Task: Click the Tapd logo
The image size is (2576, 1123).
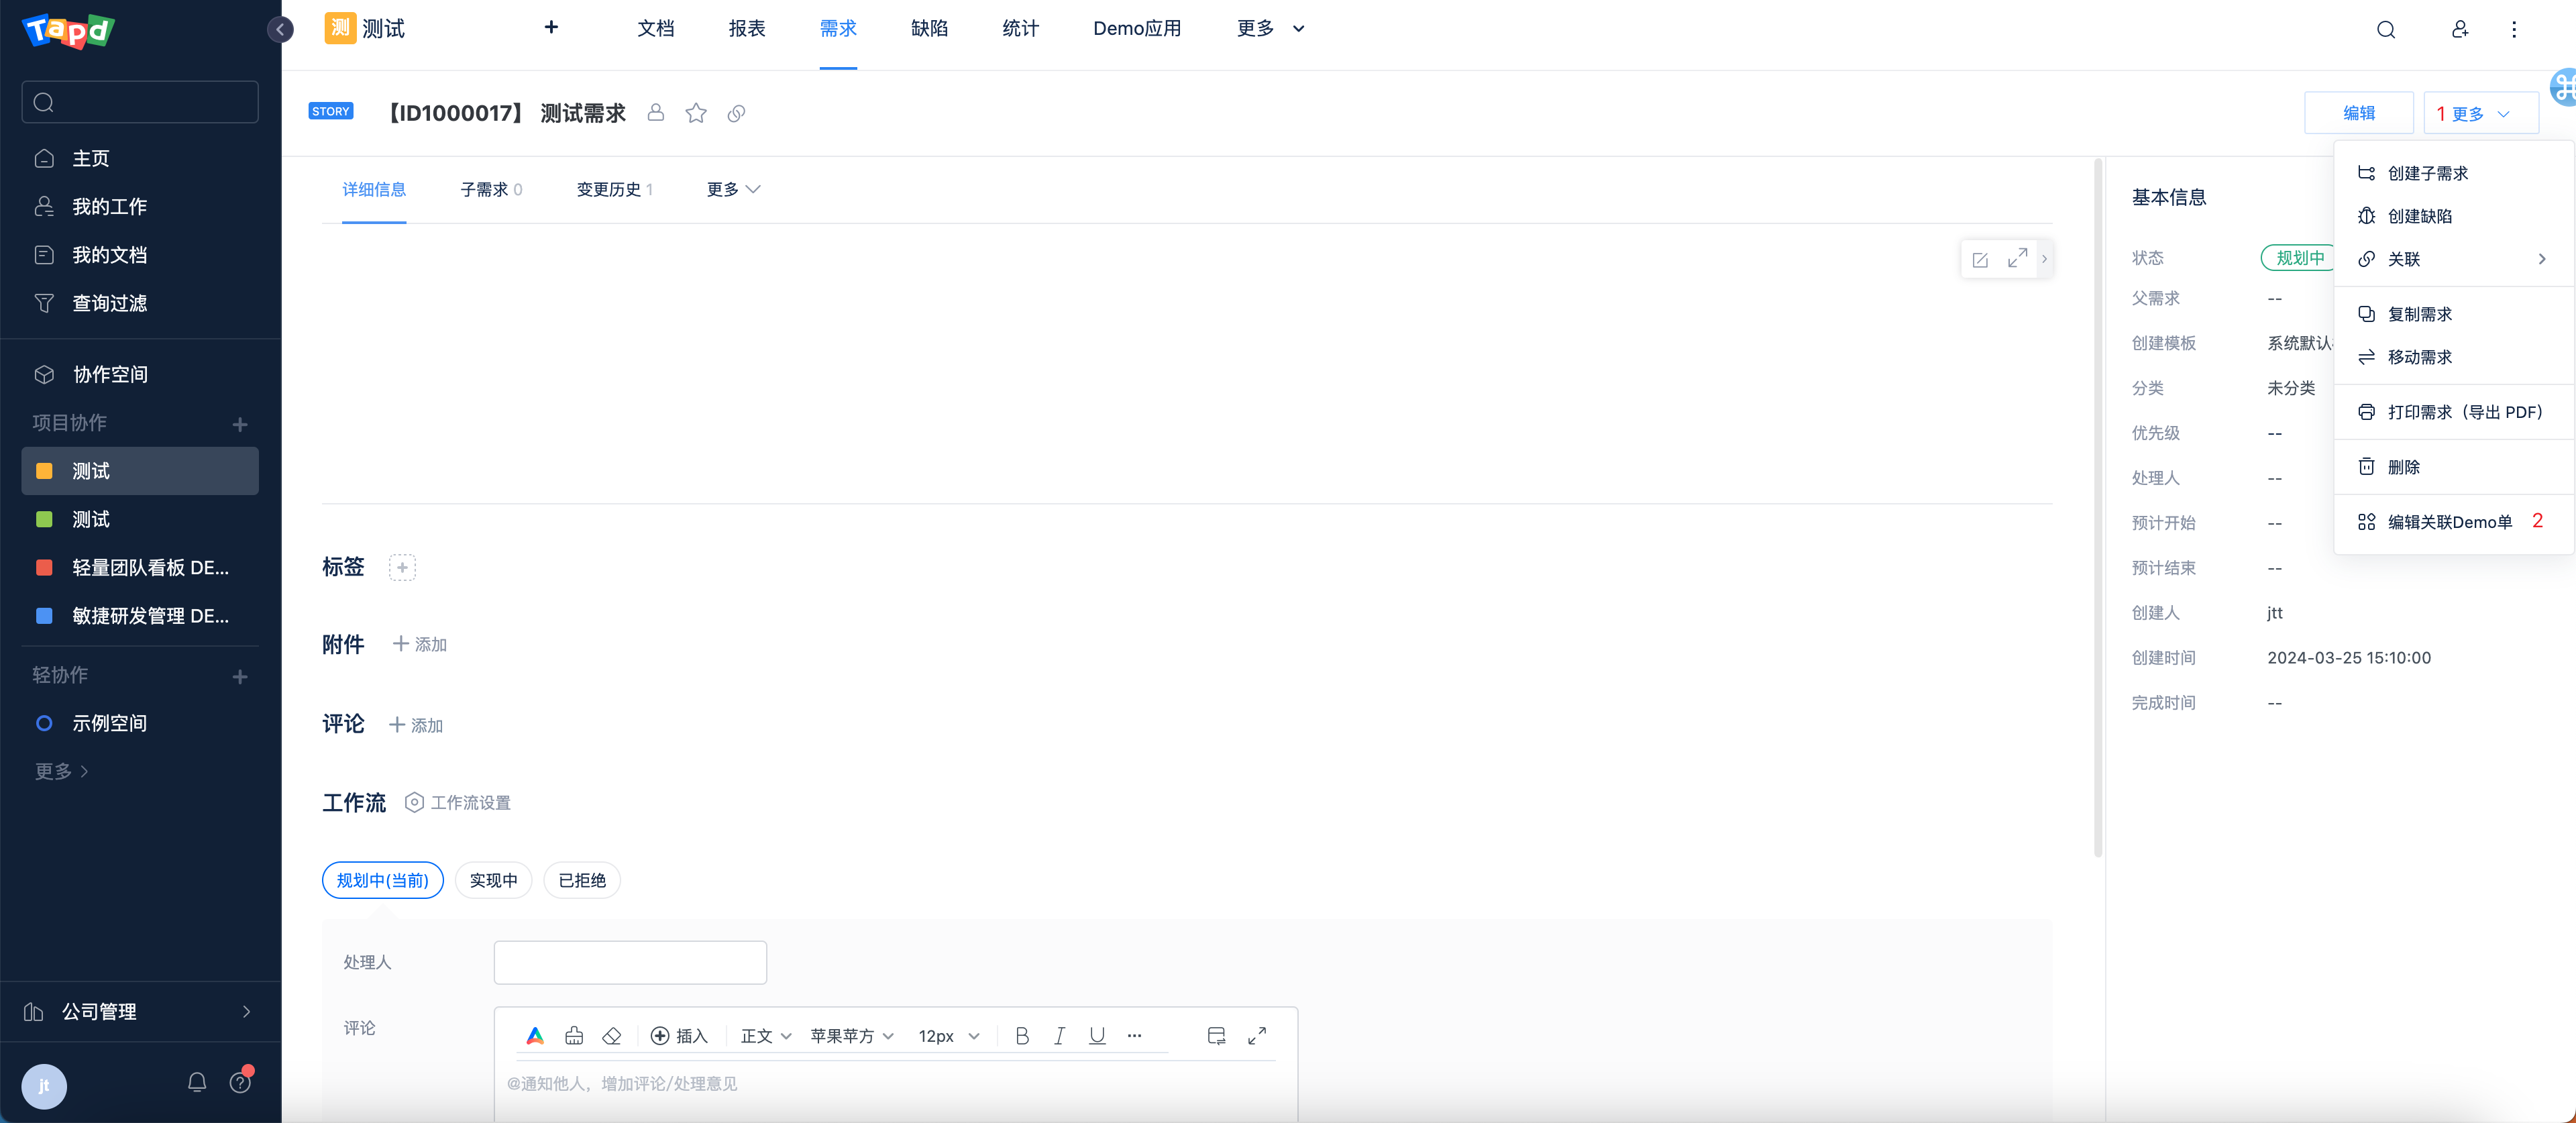Action: pyautogui.click(x=68, y=30)
